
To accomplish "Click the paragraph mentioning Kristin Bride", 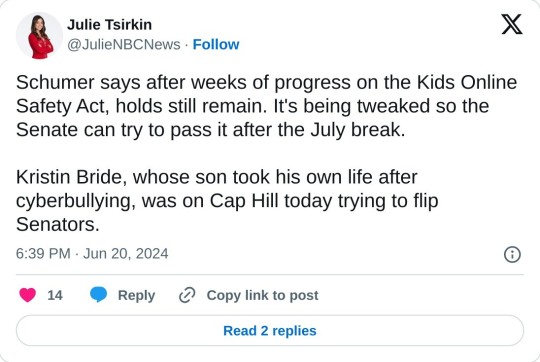I will click(x=227, y=200).
